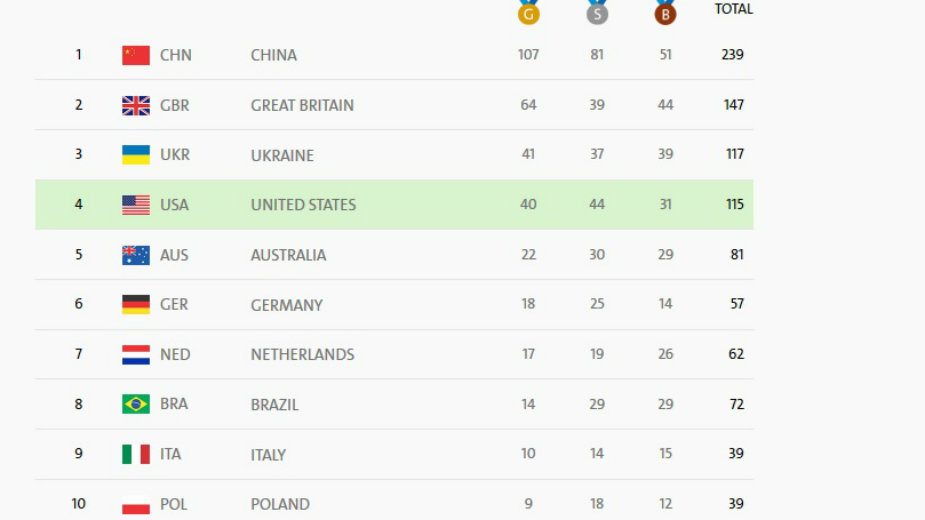Image resolution: width=925 pixels, height=520 pixels.
Task: Open the CHINA country link
Action: [x=273, y=55]
